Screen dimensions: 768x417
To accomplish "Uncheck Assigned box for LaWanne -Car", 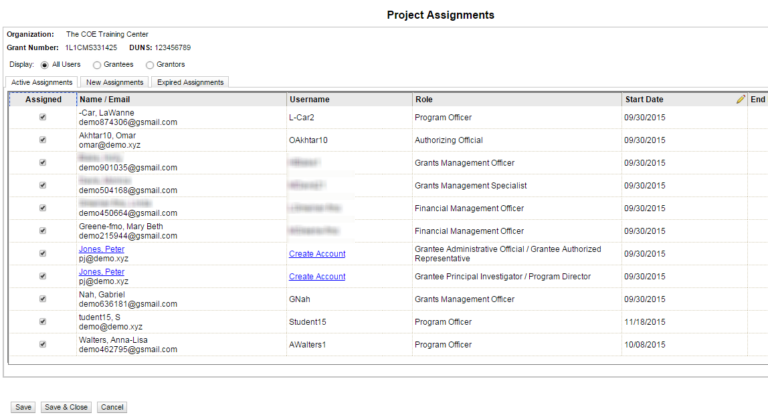I will pyautogui.click(x=42, y=117).
